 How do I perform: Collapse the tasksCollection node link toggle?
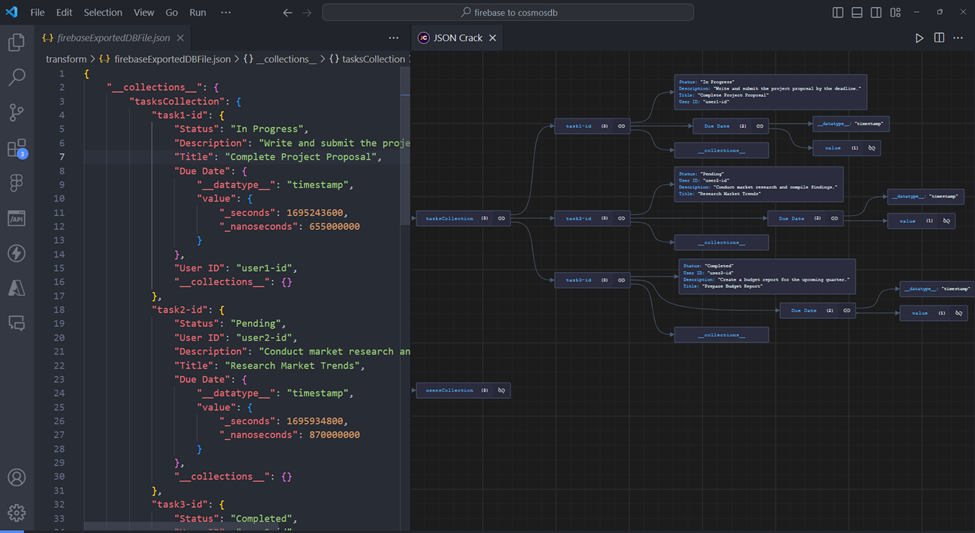(x=501, y=218)
